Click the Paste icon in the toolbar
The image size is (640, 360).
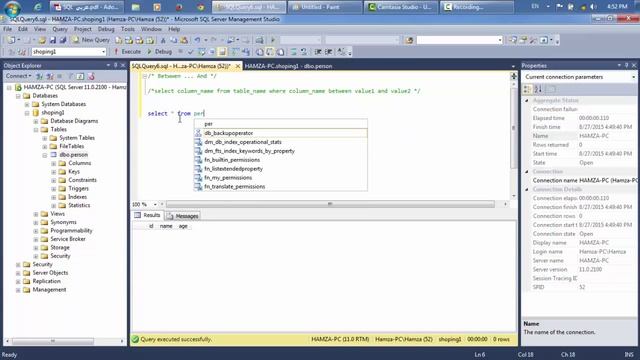click(184, 40)
